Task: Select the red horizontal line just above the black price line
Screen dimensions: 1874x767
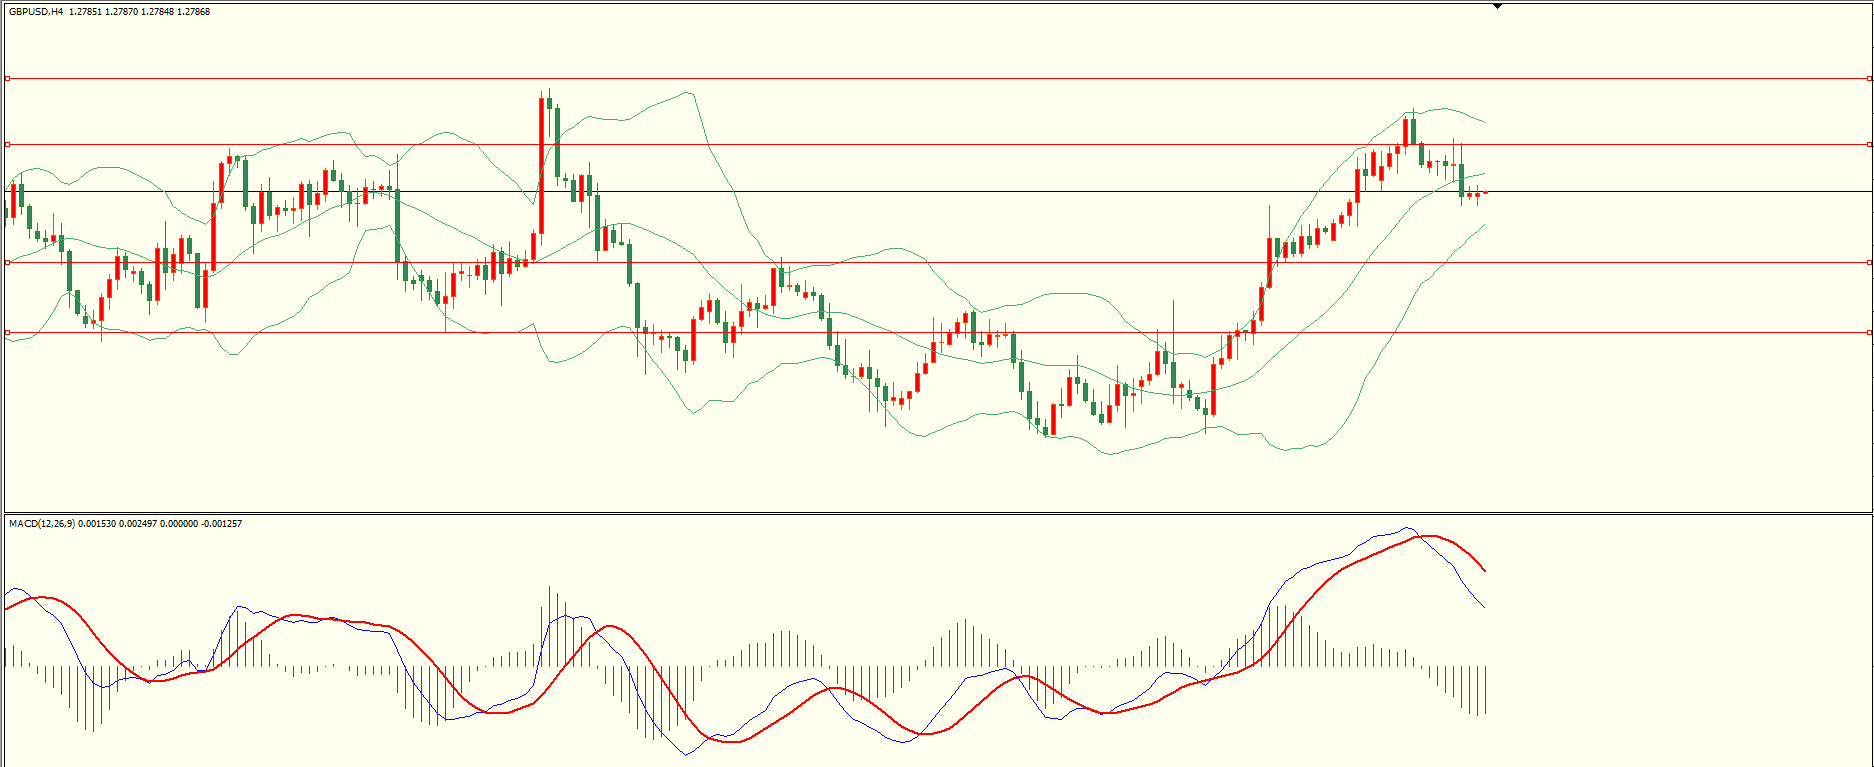Action: [937, 145]
